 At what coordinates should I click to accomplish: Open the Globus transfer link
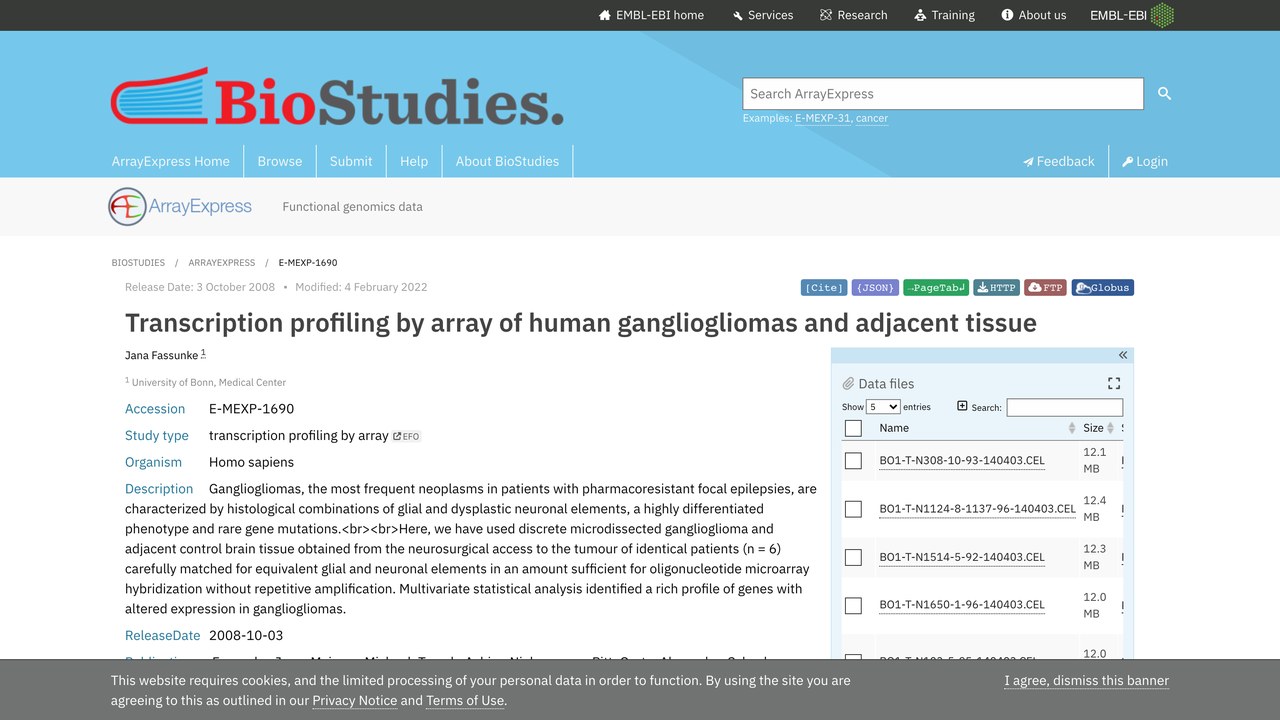click(1103, 288)
